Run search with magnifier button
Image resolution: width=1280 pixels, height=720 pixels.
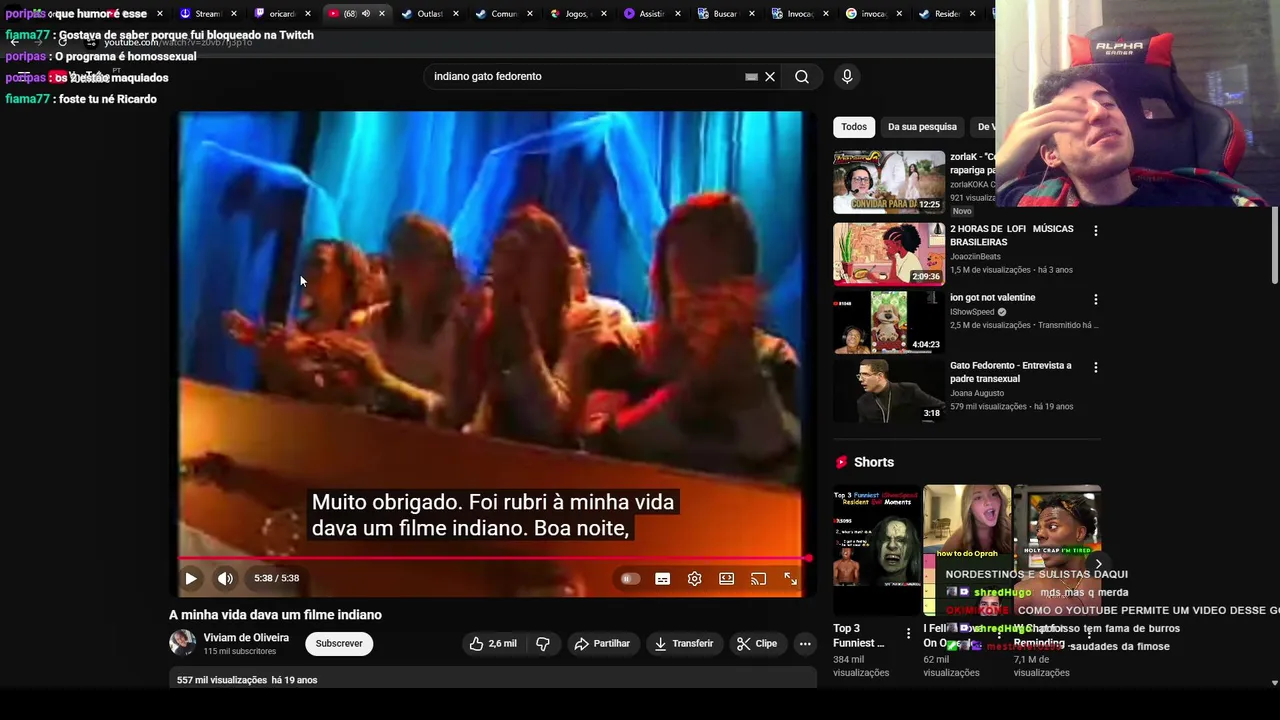[802, 76]
